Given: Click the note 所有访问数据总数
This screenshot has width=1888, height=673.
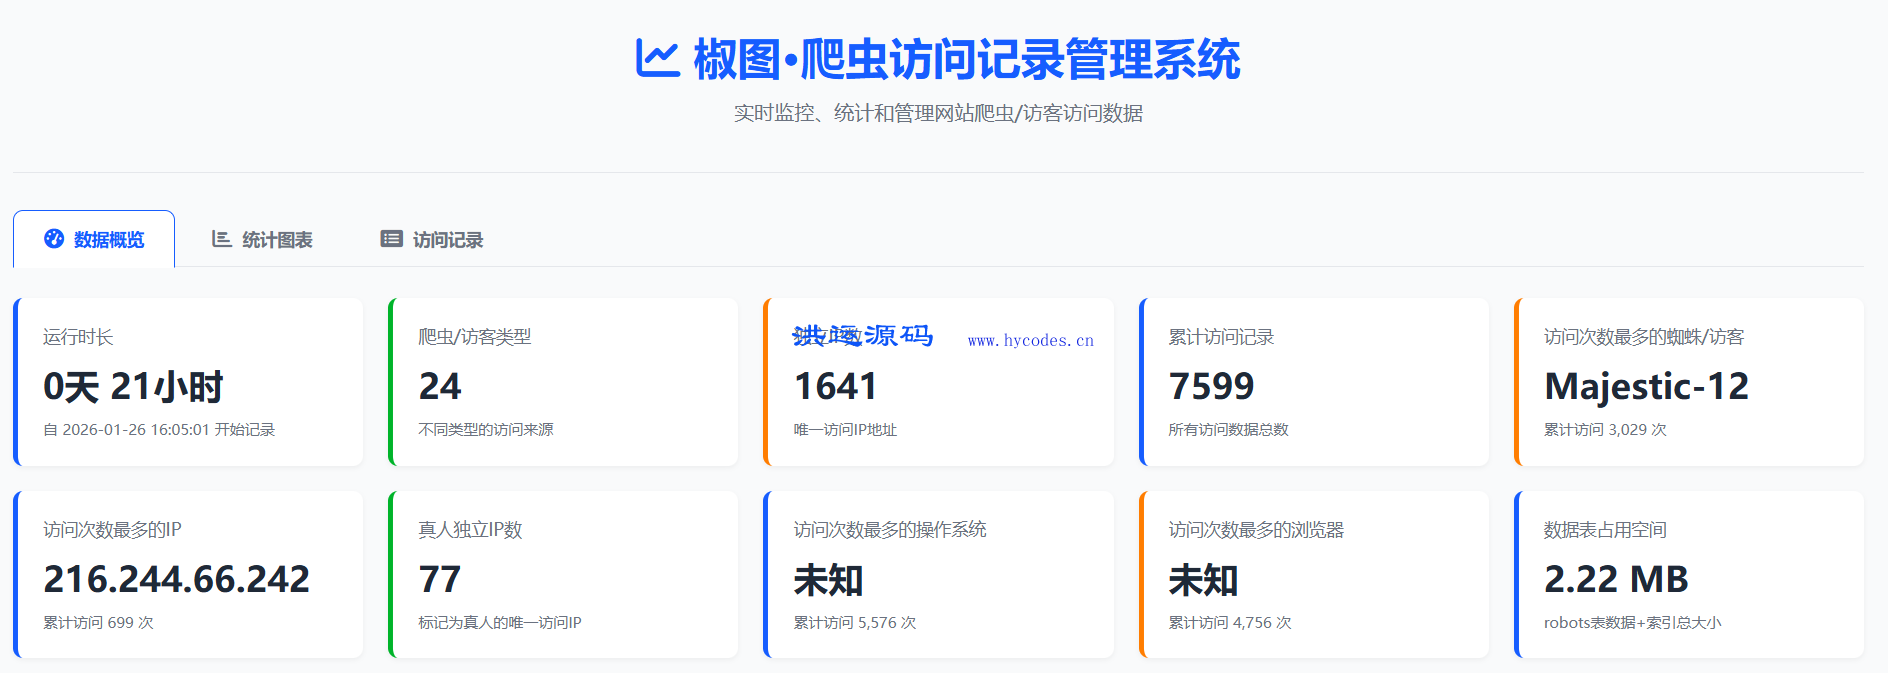Looking at the screenshot, I should click(1228, 429).
